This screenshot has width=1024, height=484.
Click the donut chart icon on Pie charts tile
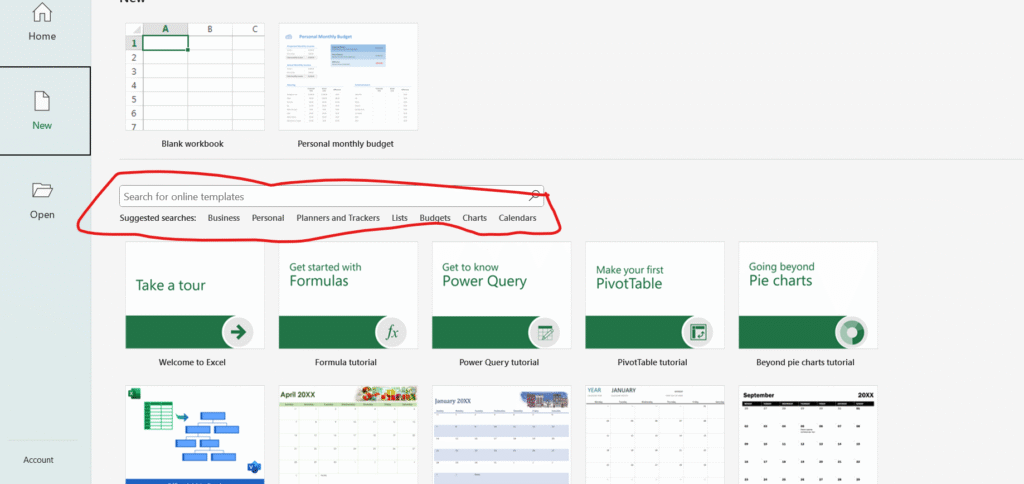[852, 332]
